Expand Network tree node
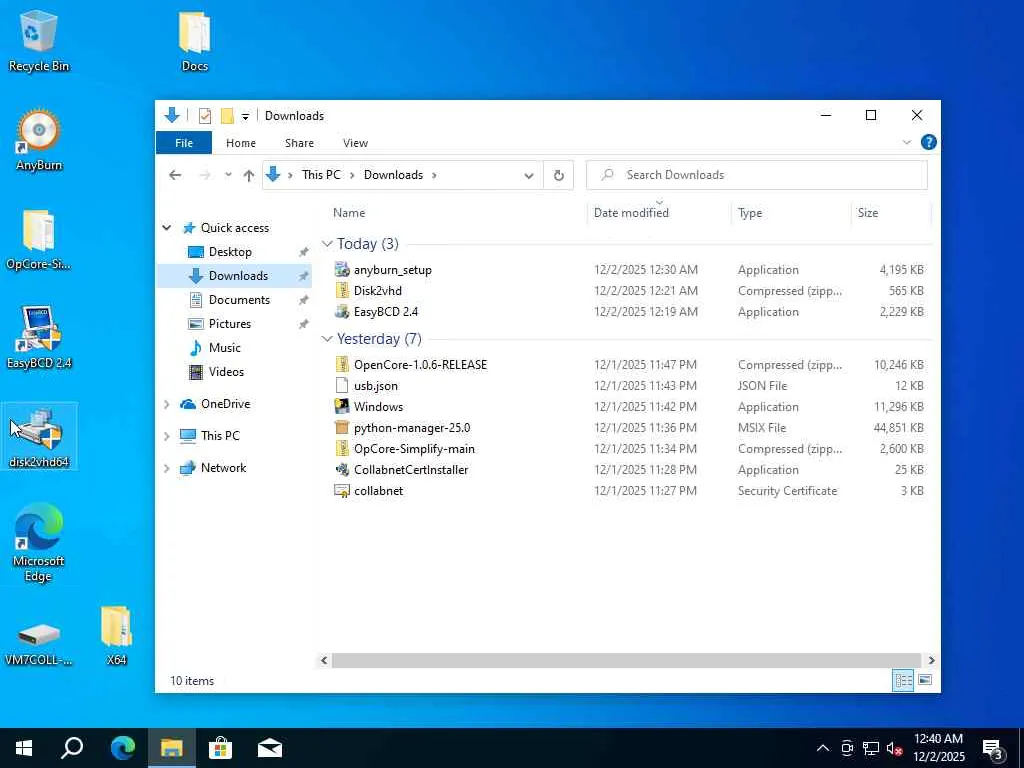 (167, 468)
